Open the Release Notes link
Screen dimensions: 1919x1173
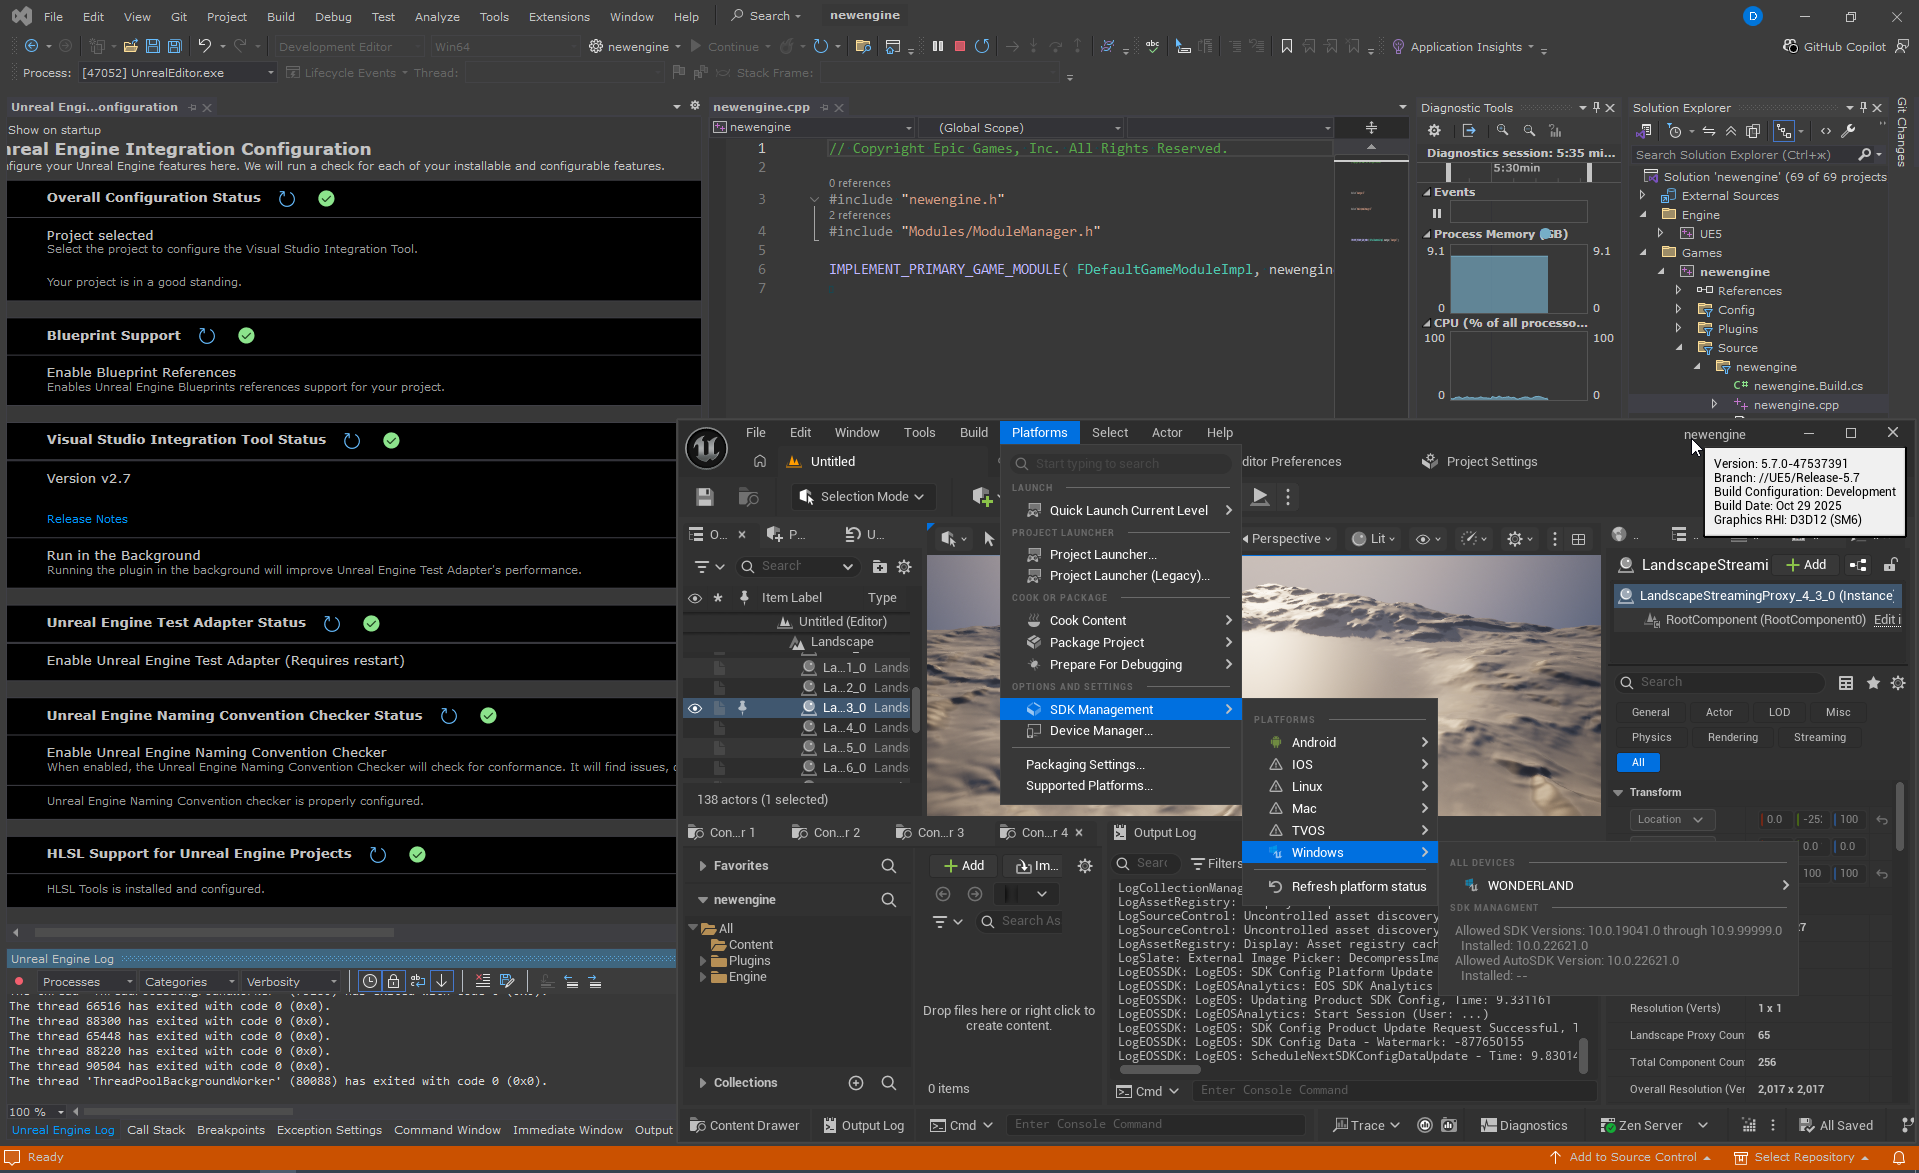pos(87,519)
